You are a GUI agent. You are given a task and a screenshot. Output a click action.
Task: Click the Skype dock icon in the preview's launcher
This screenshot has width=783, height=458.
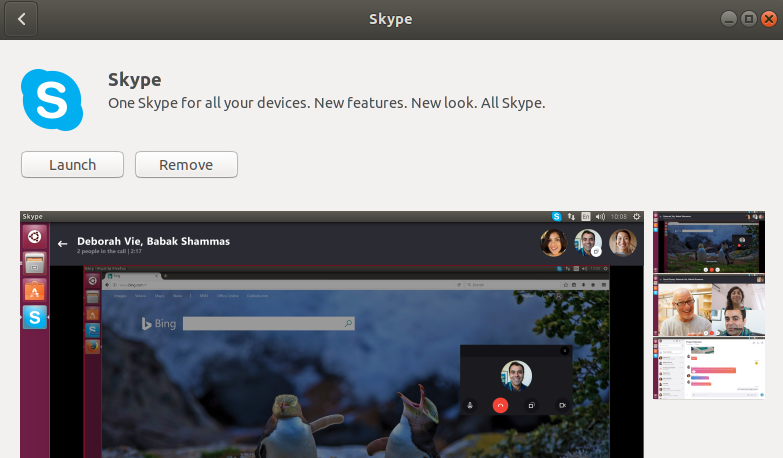[x=34, y=317]
